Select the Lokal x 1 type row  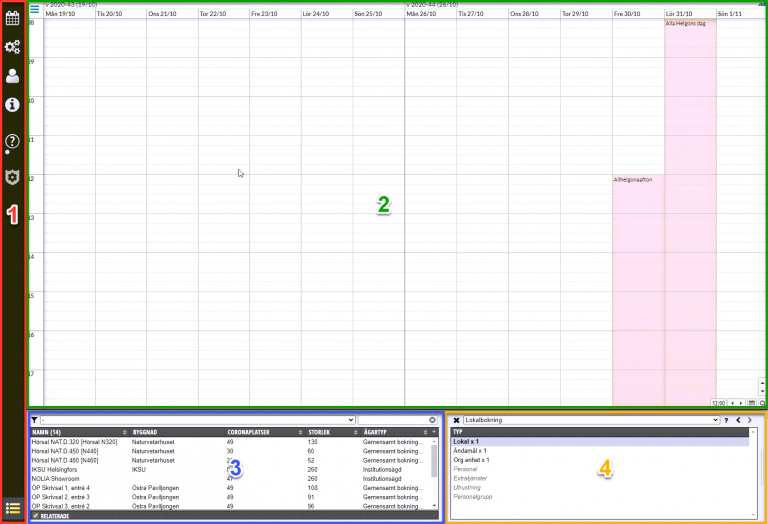click(600, 441)
